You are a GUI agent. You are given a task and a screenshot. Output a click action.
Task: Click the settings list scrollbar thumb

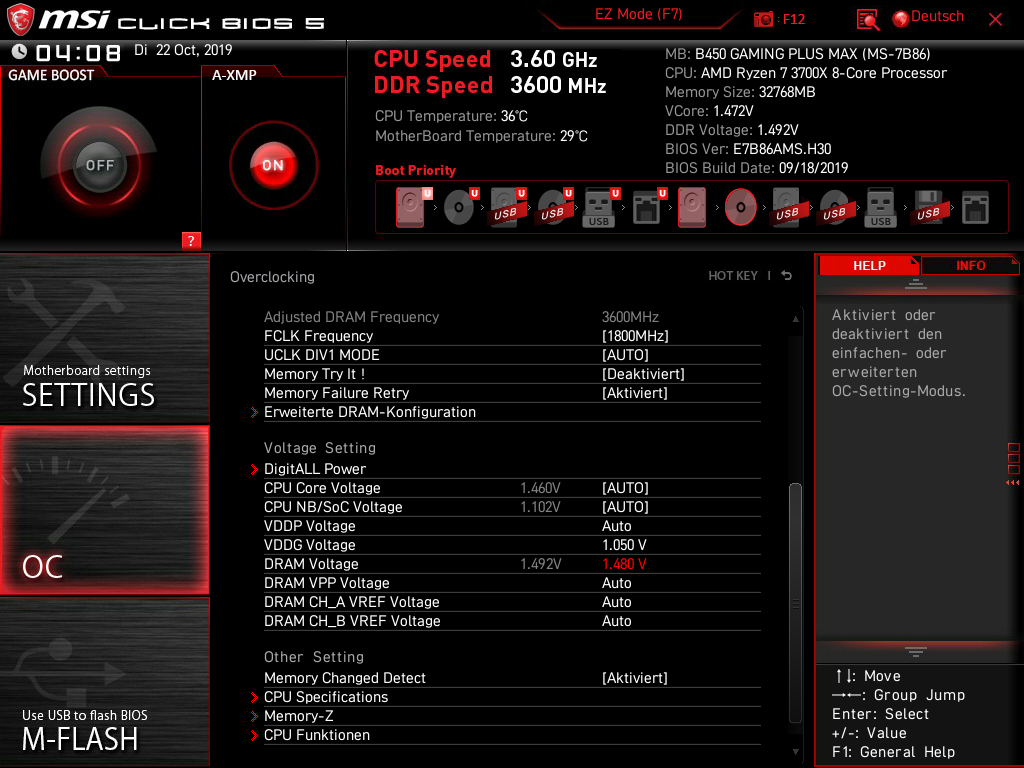(x=795, y=601)
